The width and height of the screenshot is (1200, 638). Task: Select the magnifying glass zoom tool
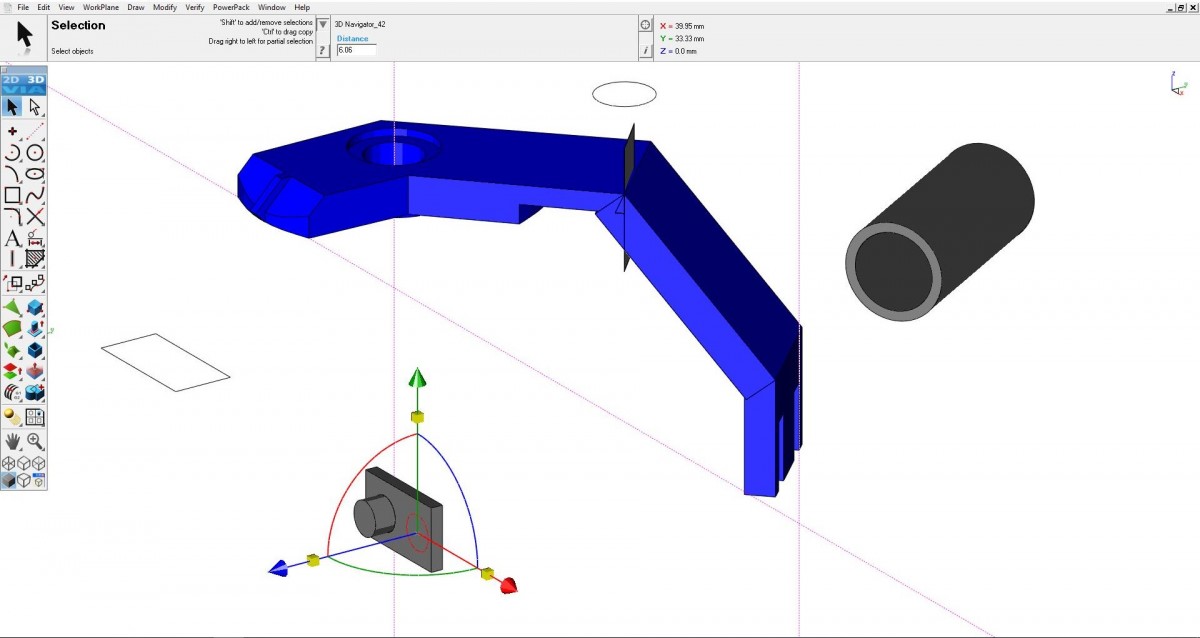pyautogui.click(x=35, y=441)
